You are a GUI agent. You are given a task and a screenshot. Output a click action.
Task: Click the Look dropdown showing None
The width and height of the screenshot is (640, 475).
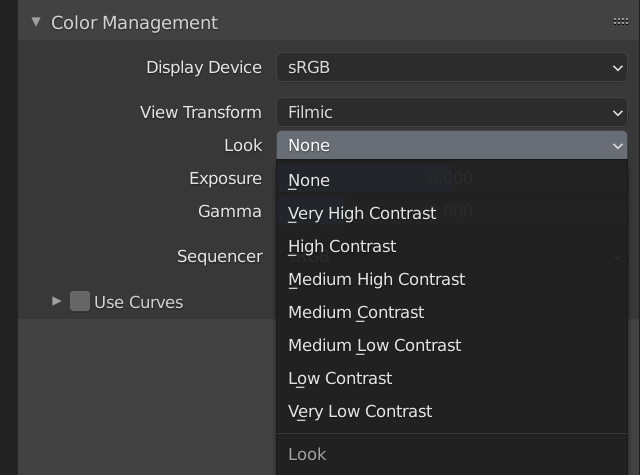(x=450, y=145)
